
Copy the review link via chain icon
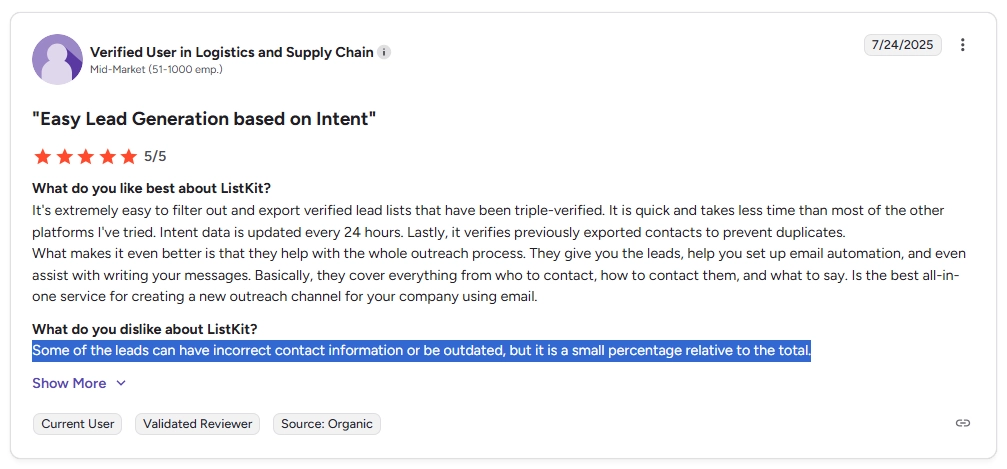tap(962, 423)
